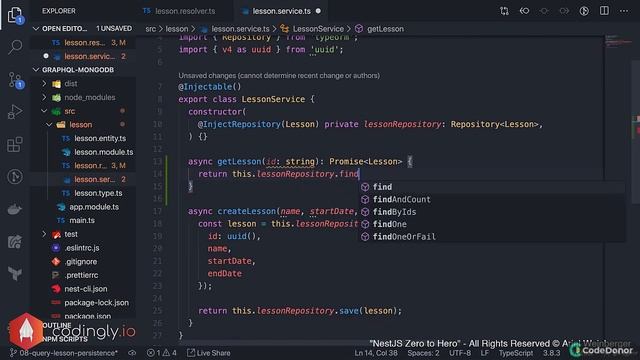
Task: Click the Split Editor icon
Action: [x=604, y=11]
